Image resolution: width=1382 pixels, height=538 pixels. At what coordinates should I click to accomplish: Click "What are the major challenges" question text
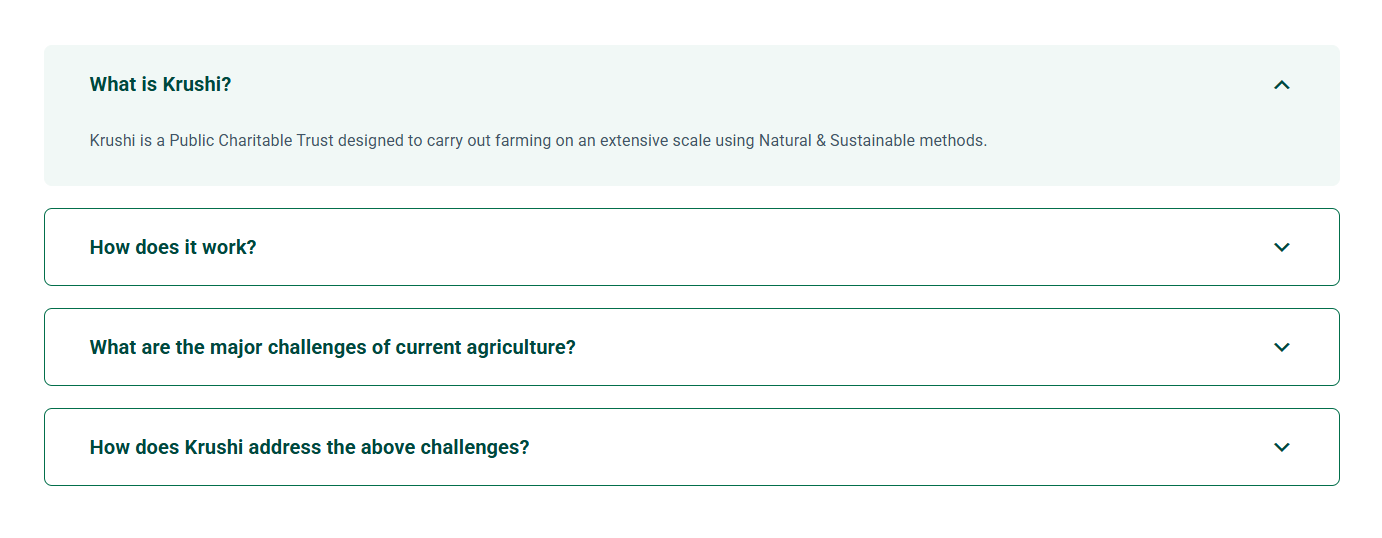pyautogui.click(x=332, y=347)
